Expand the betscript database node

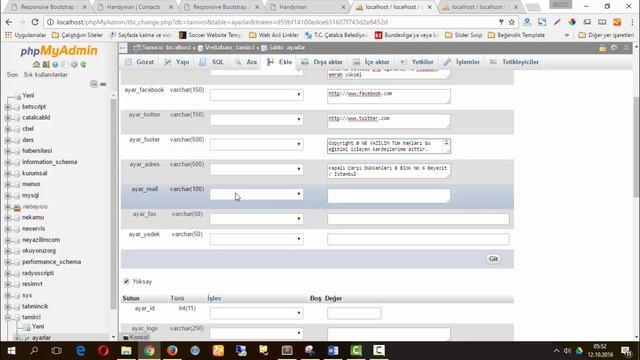pos(7,107)
